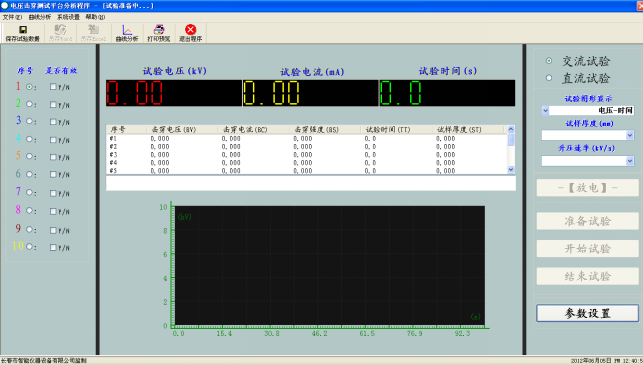The height and width of the screenshot is (365, 643).
Task: Open the 试样厚度(mm) dropdown
Action: click(x=630, y=135)
